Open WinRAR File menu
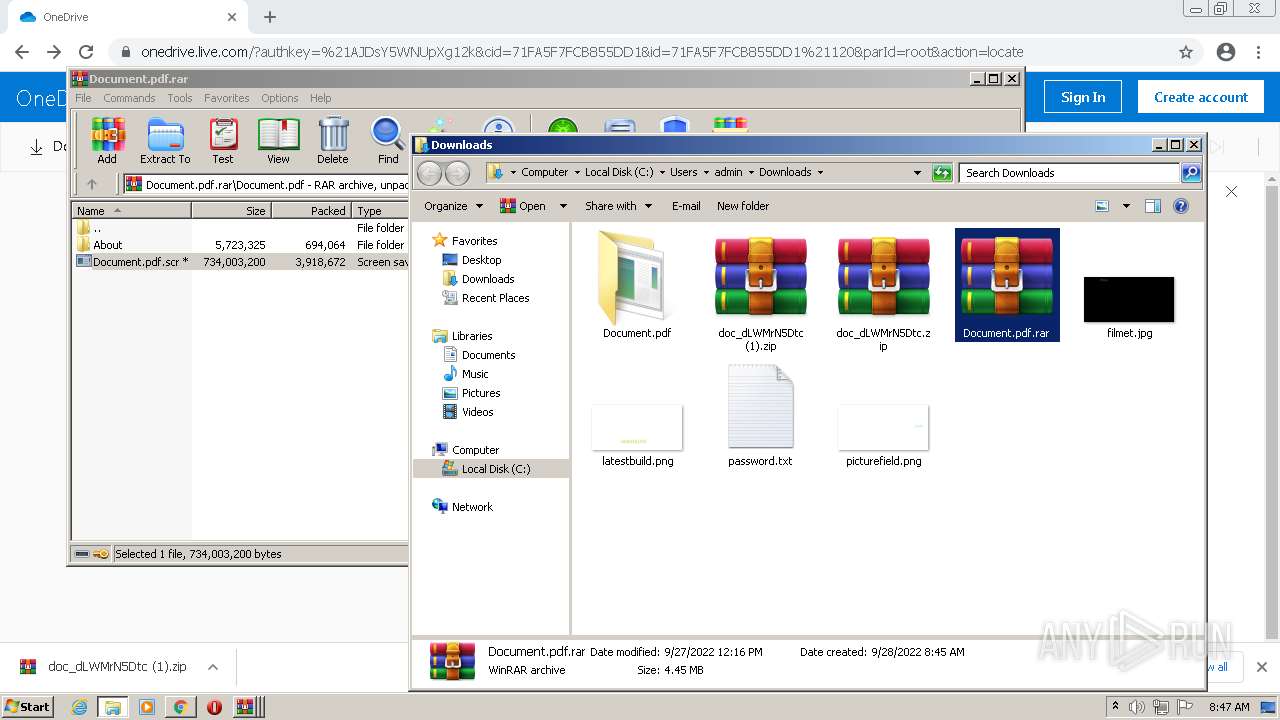Screen dimensions: 1280x720 [x=83, y=98]
